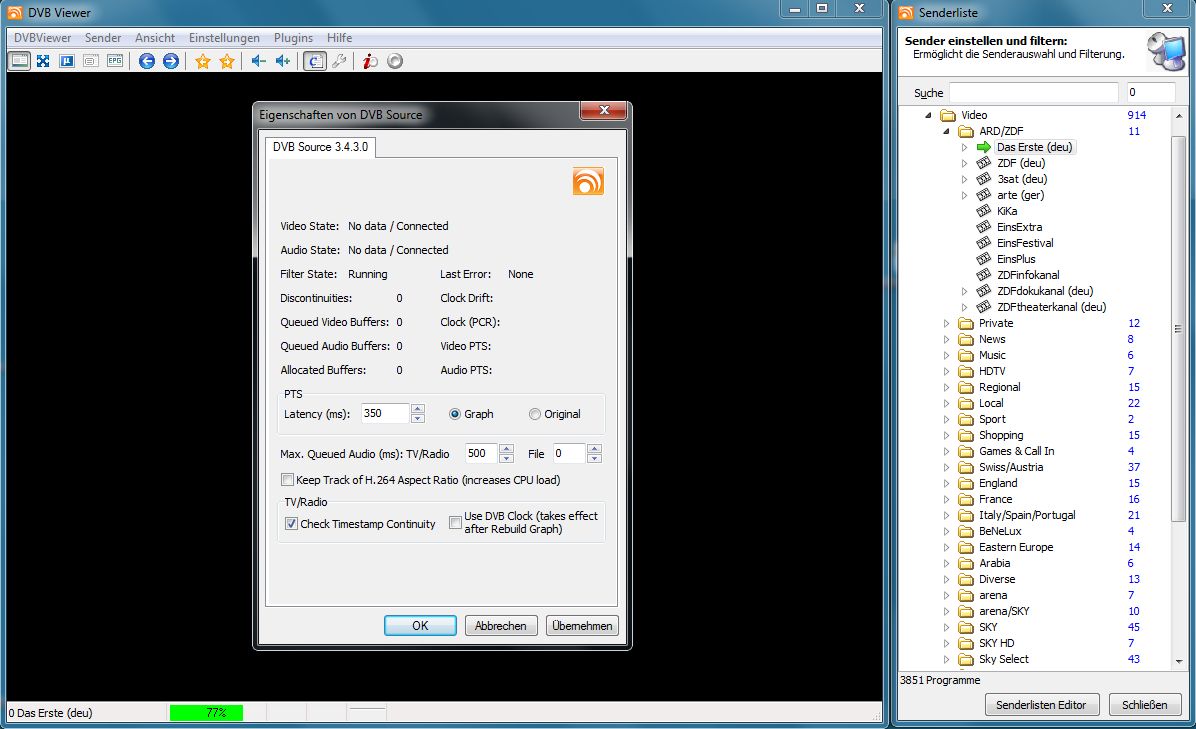Close the DVB Source properties dialog
This screenshot has width=1196, height=729.
click(x=604, y=111)
